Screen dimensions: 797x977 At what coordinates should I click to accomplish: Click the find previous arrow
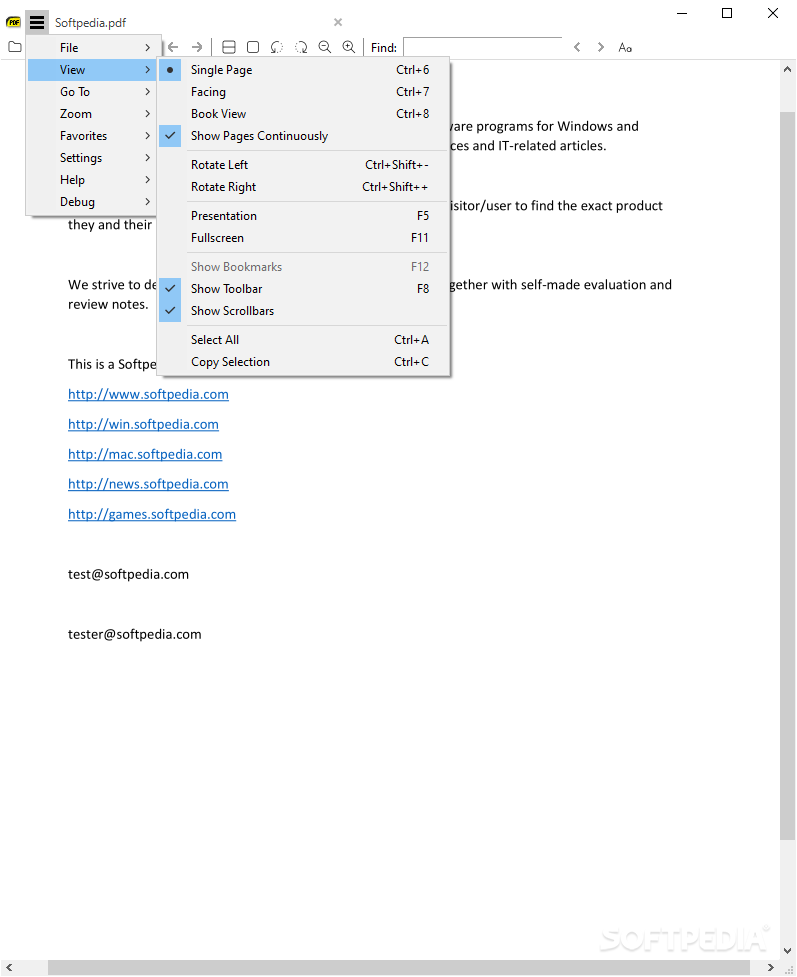coord(577,47)
